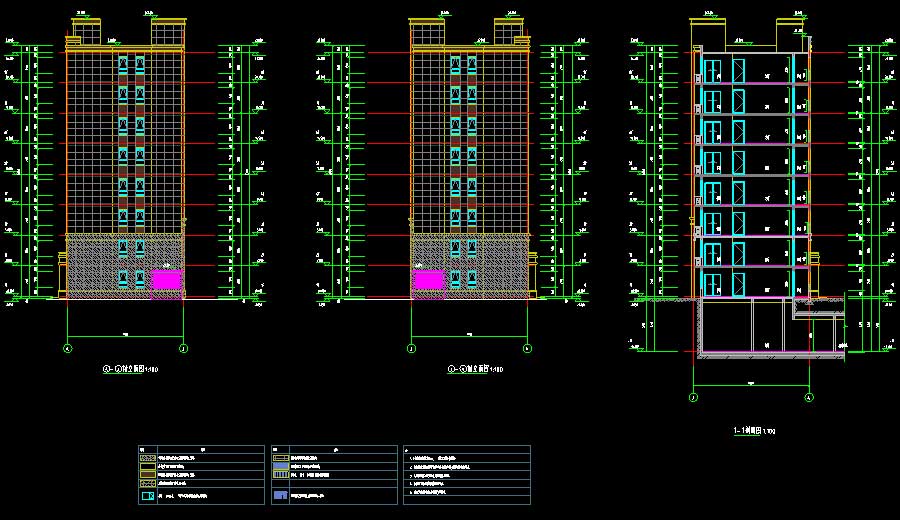Click right axis bubble under section drawing

pyautogui.click(x=809, y=397)
